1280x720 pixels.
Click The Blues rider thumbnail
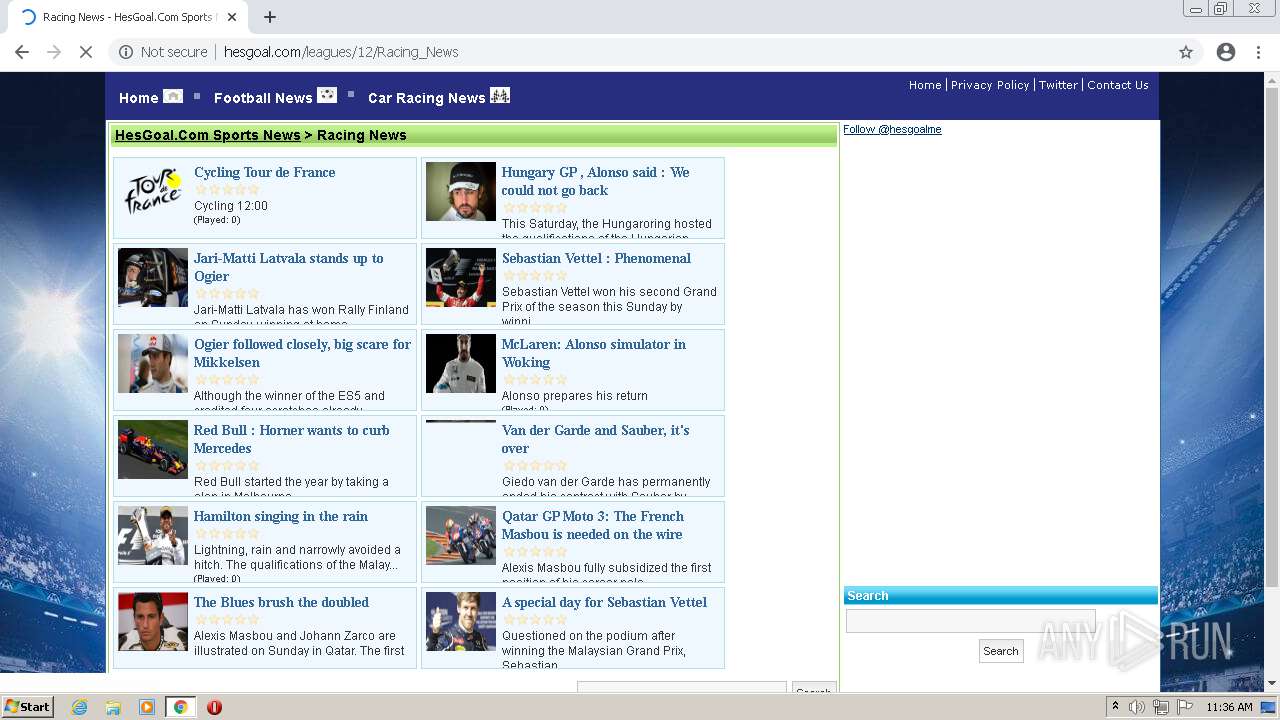click(153, 621)
